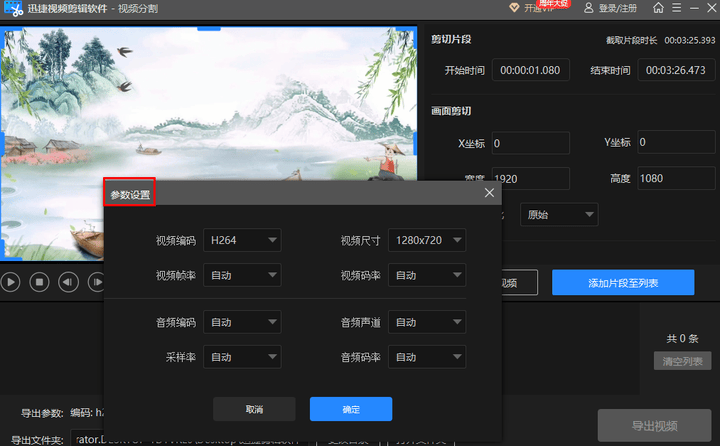The image size is (720, 446).
Task: Step back one frame
Action: 68,282
